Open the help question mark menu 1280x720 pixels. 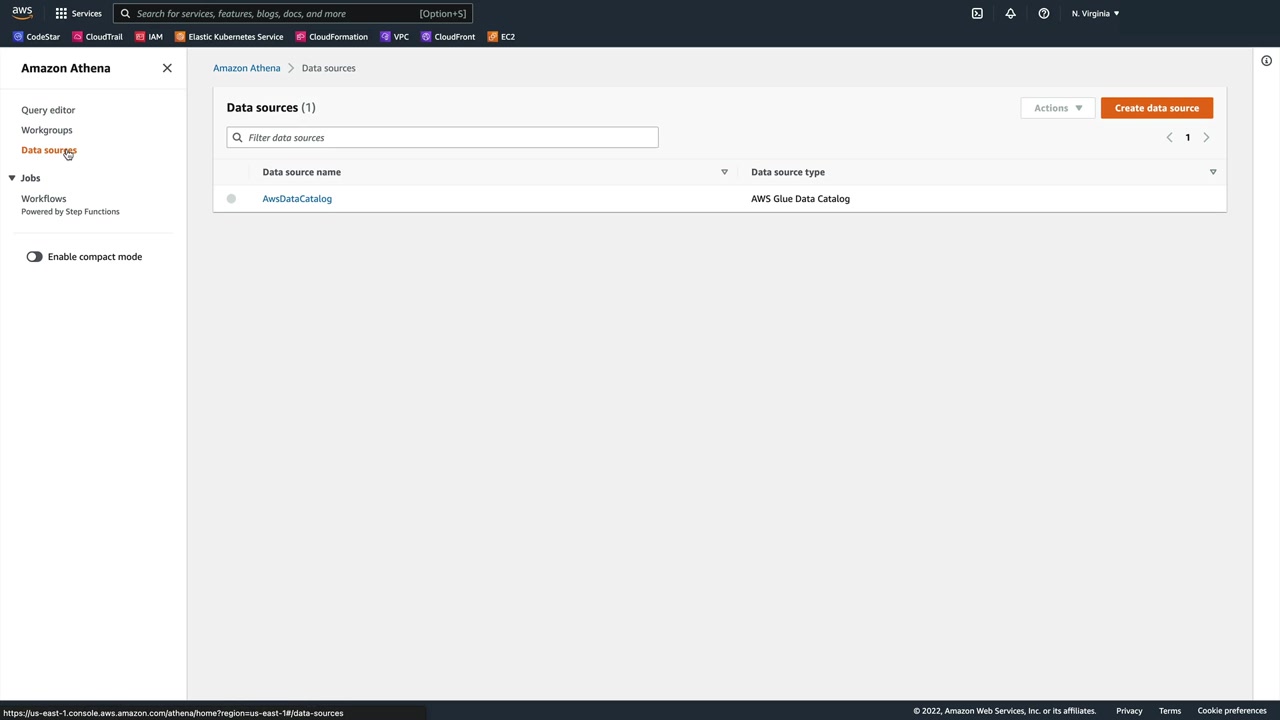pos(1044,13)
